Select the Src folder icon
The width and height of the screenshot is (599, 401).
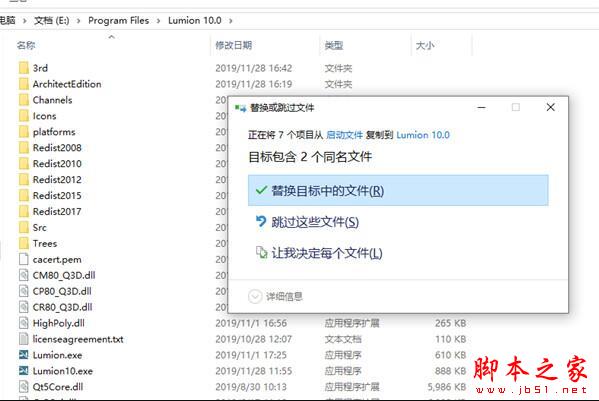24,227
